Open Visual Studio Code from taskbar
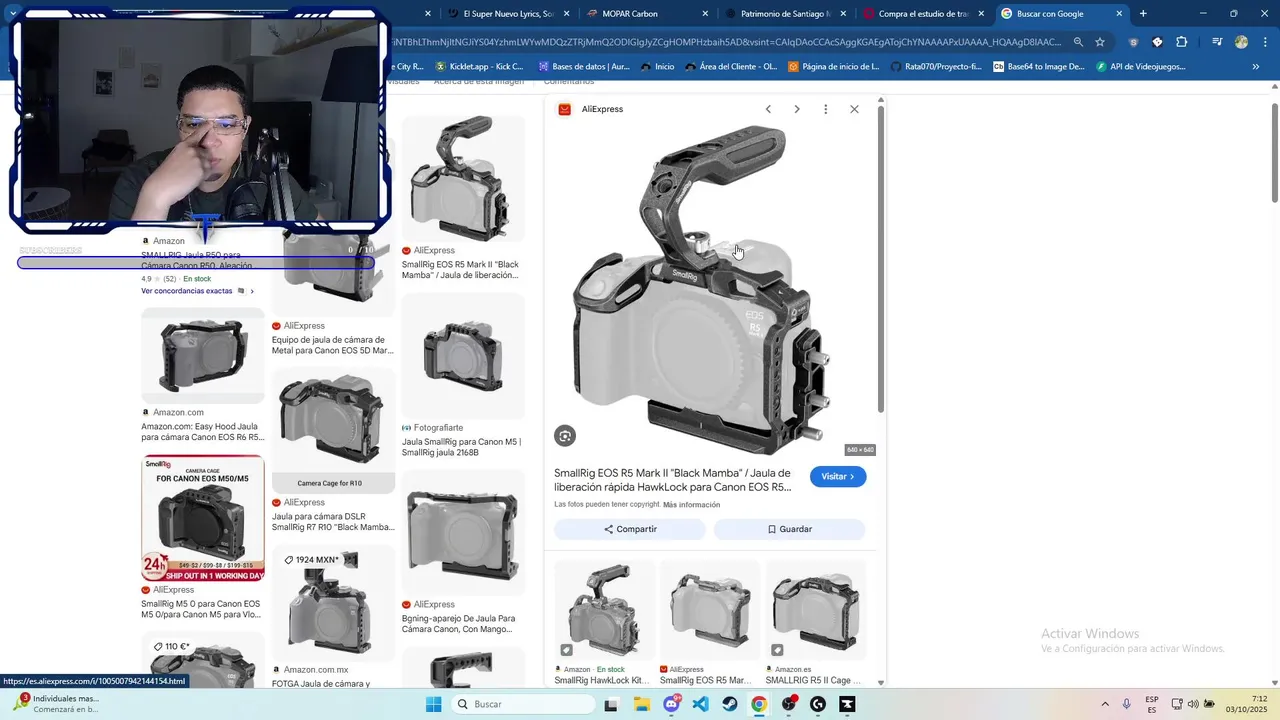The height and width of the screenshot is (720, 1280). coord(701,704)
